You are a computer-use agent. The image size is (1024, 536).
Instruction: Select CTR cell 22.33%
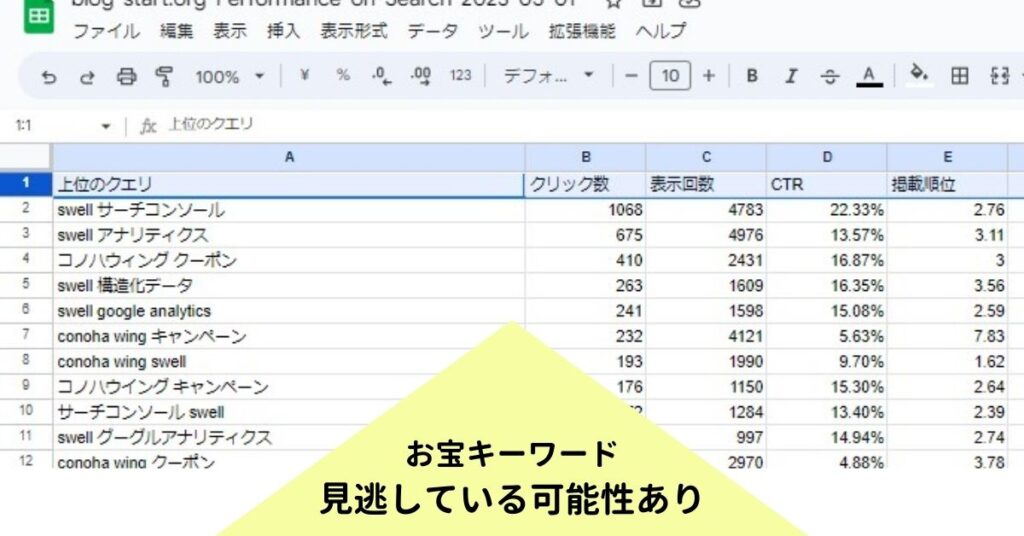pos(827,210)
